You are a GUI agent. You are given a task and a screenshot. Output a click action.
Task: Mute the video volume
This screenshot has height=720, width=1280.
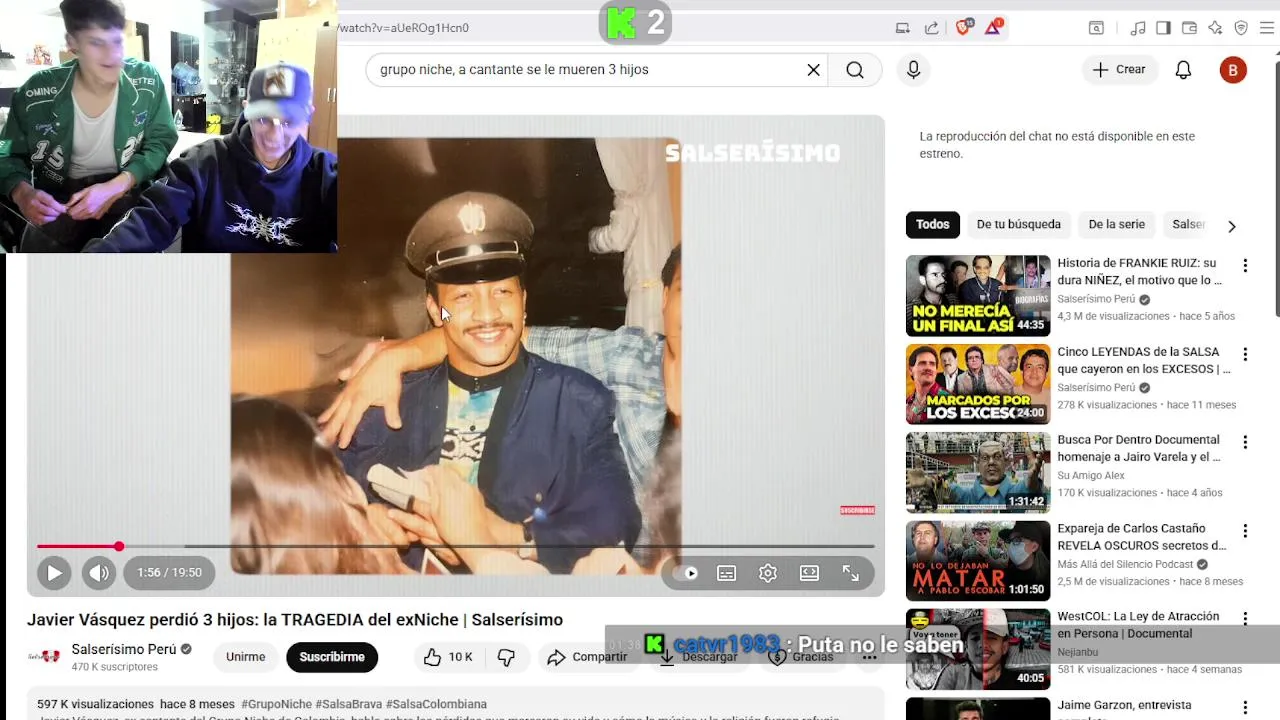coord(98,573)
